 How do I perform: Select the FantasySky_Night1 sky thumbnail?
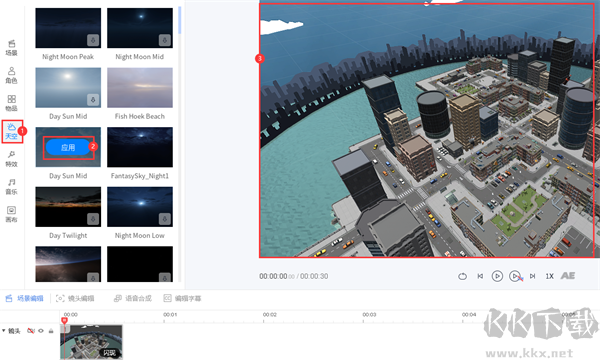[140, 147]
